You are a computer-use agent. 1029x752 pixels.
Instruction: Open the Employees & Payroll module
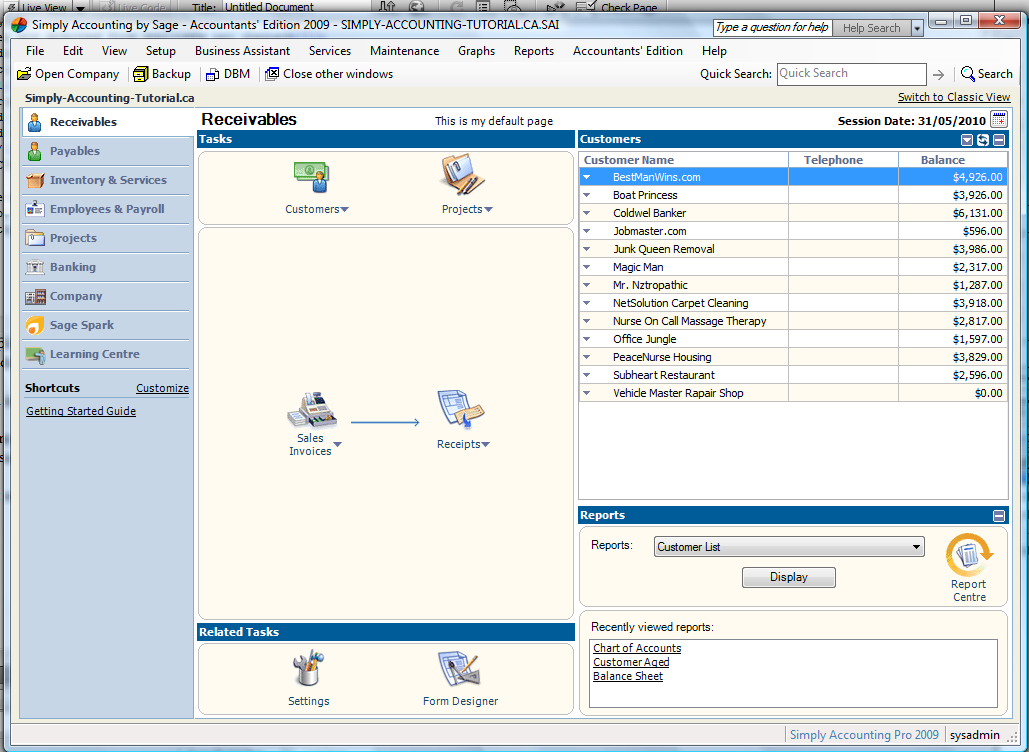(106, 209)
